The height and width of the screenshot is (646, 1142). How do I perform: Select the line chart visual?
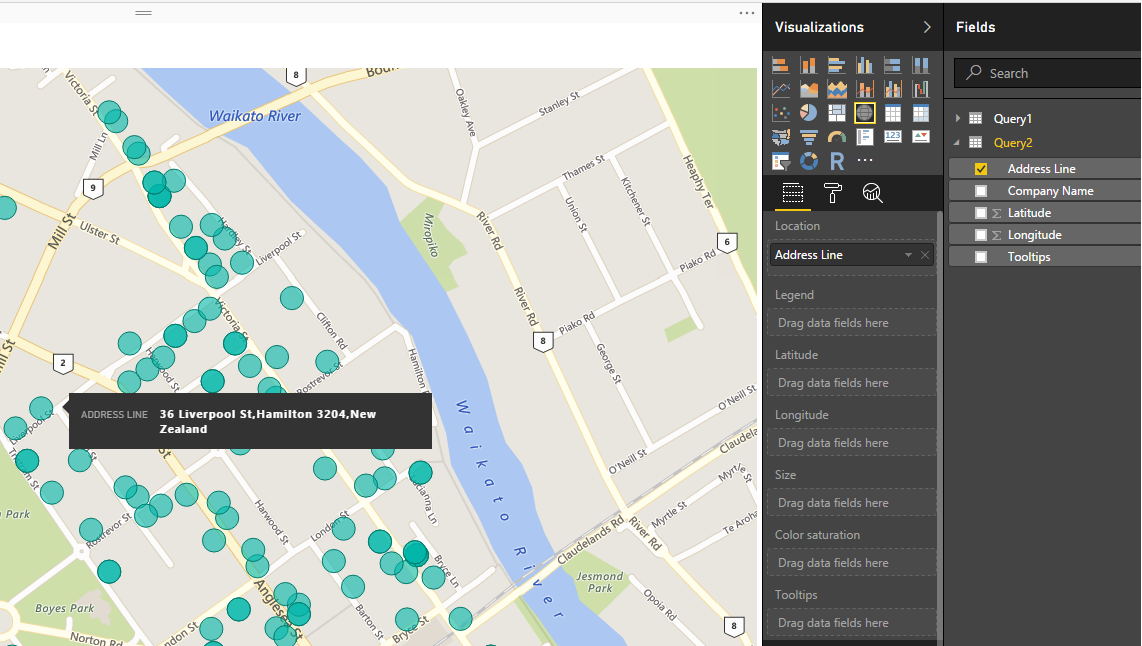click(x=780, y=90)
